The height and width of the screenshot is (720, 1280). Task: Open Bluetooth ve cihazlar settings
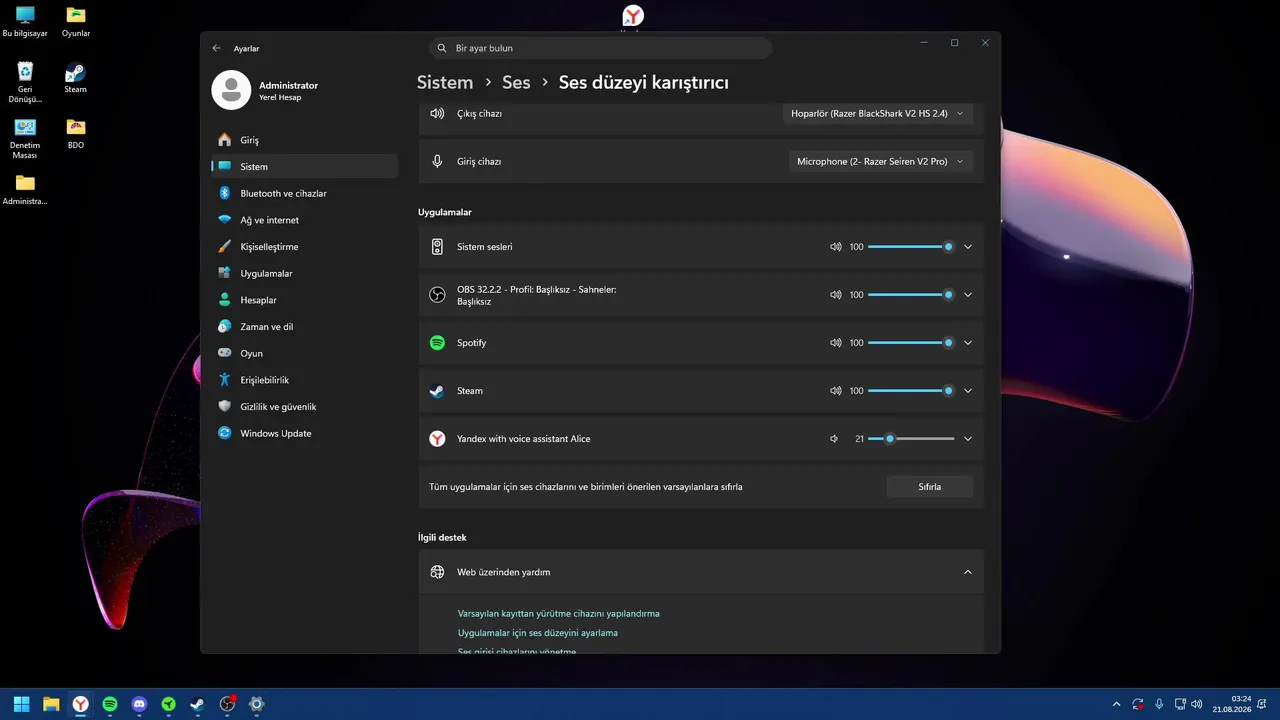[x=305, y=193]
